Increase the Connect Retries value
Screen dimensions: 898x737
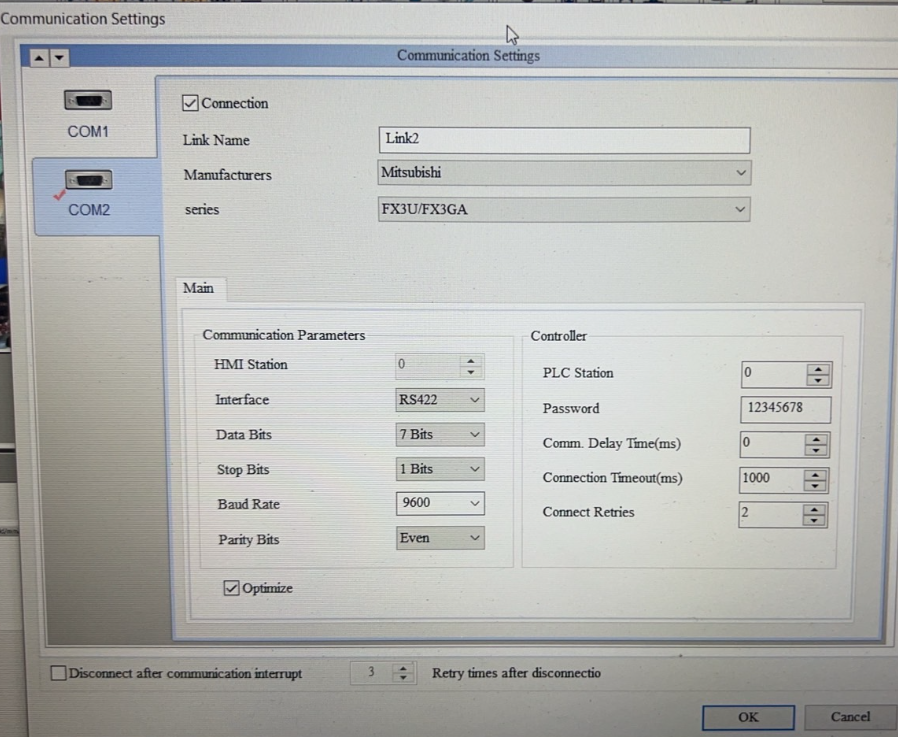pyautogui.click(x=814, y=509)
